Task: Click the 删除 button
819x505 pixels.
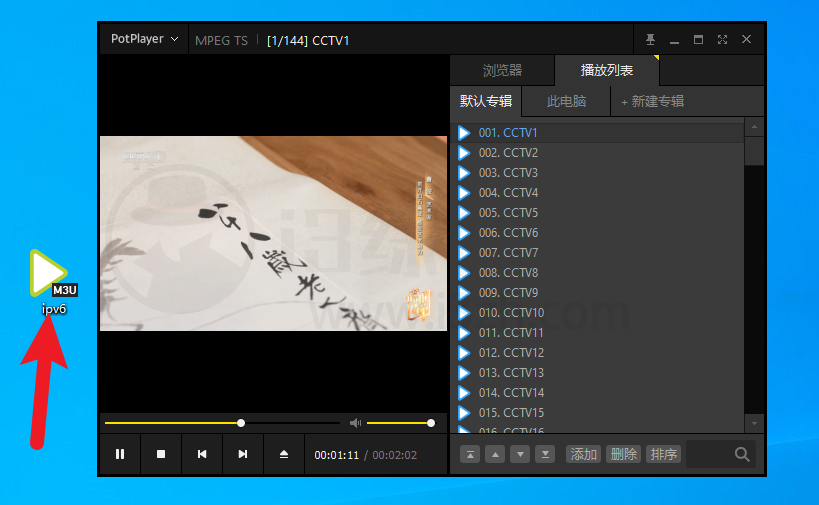Action: 624,454
